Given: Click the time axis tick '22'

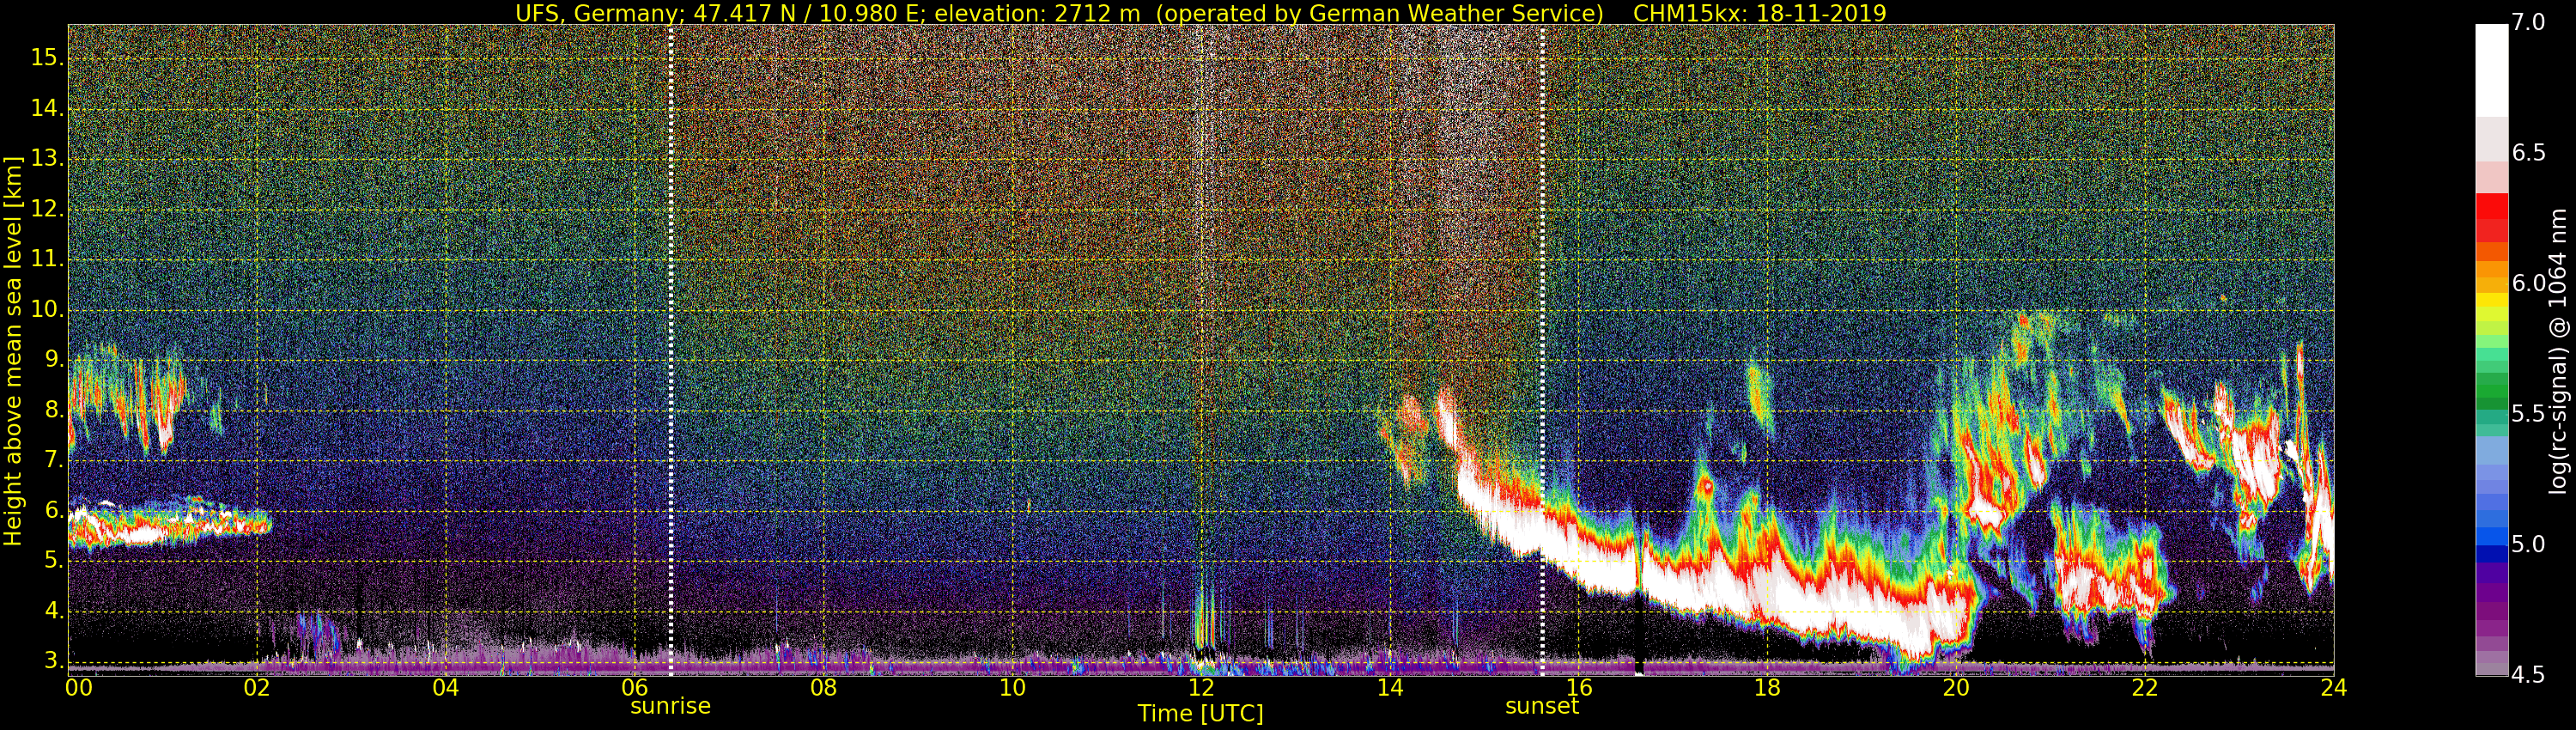Looking at the screenshot, I should coord(2145,687).
